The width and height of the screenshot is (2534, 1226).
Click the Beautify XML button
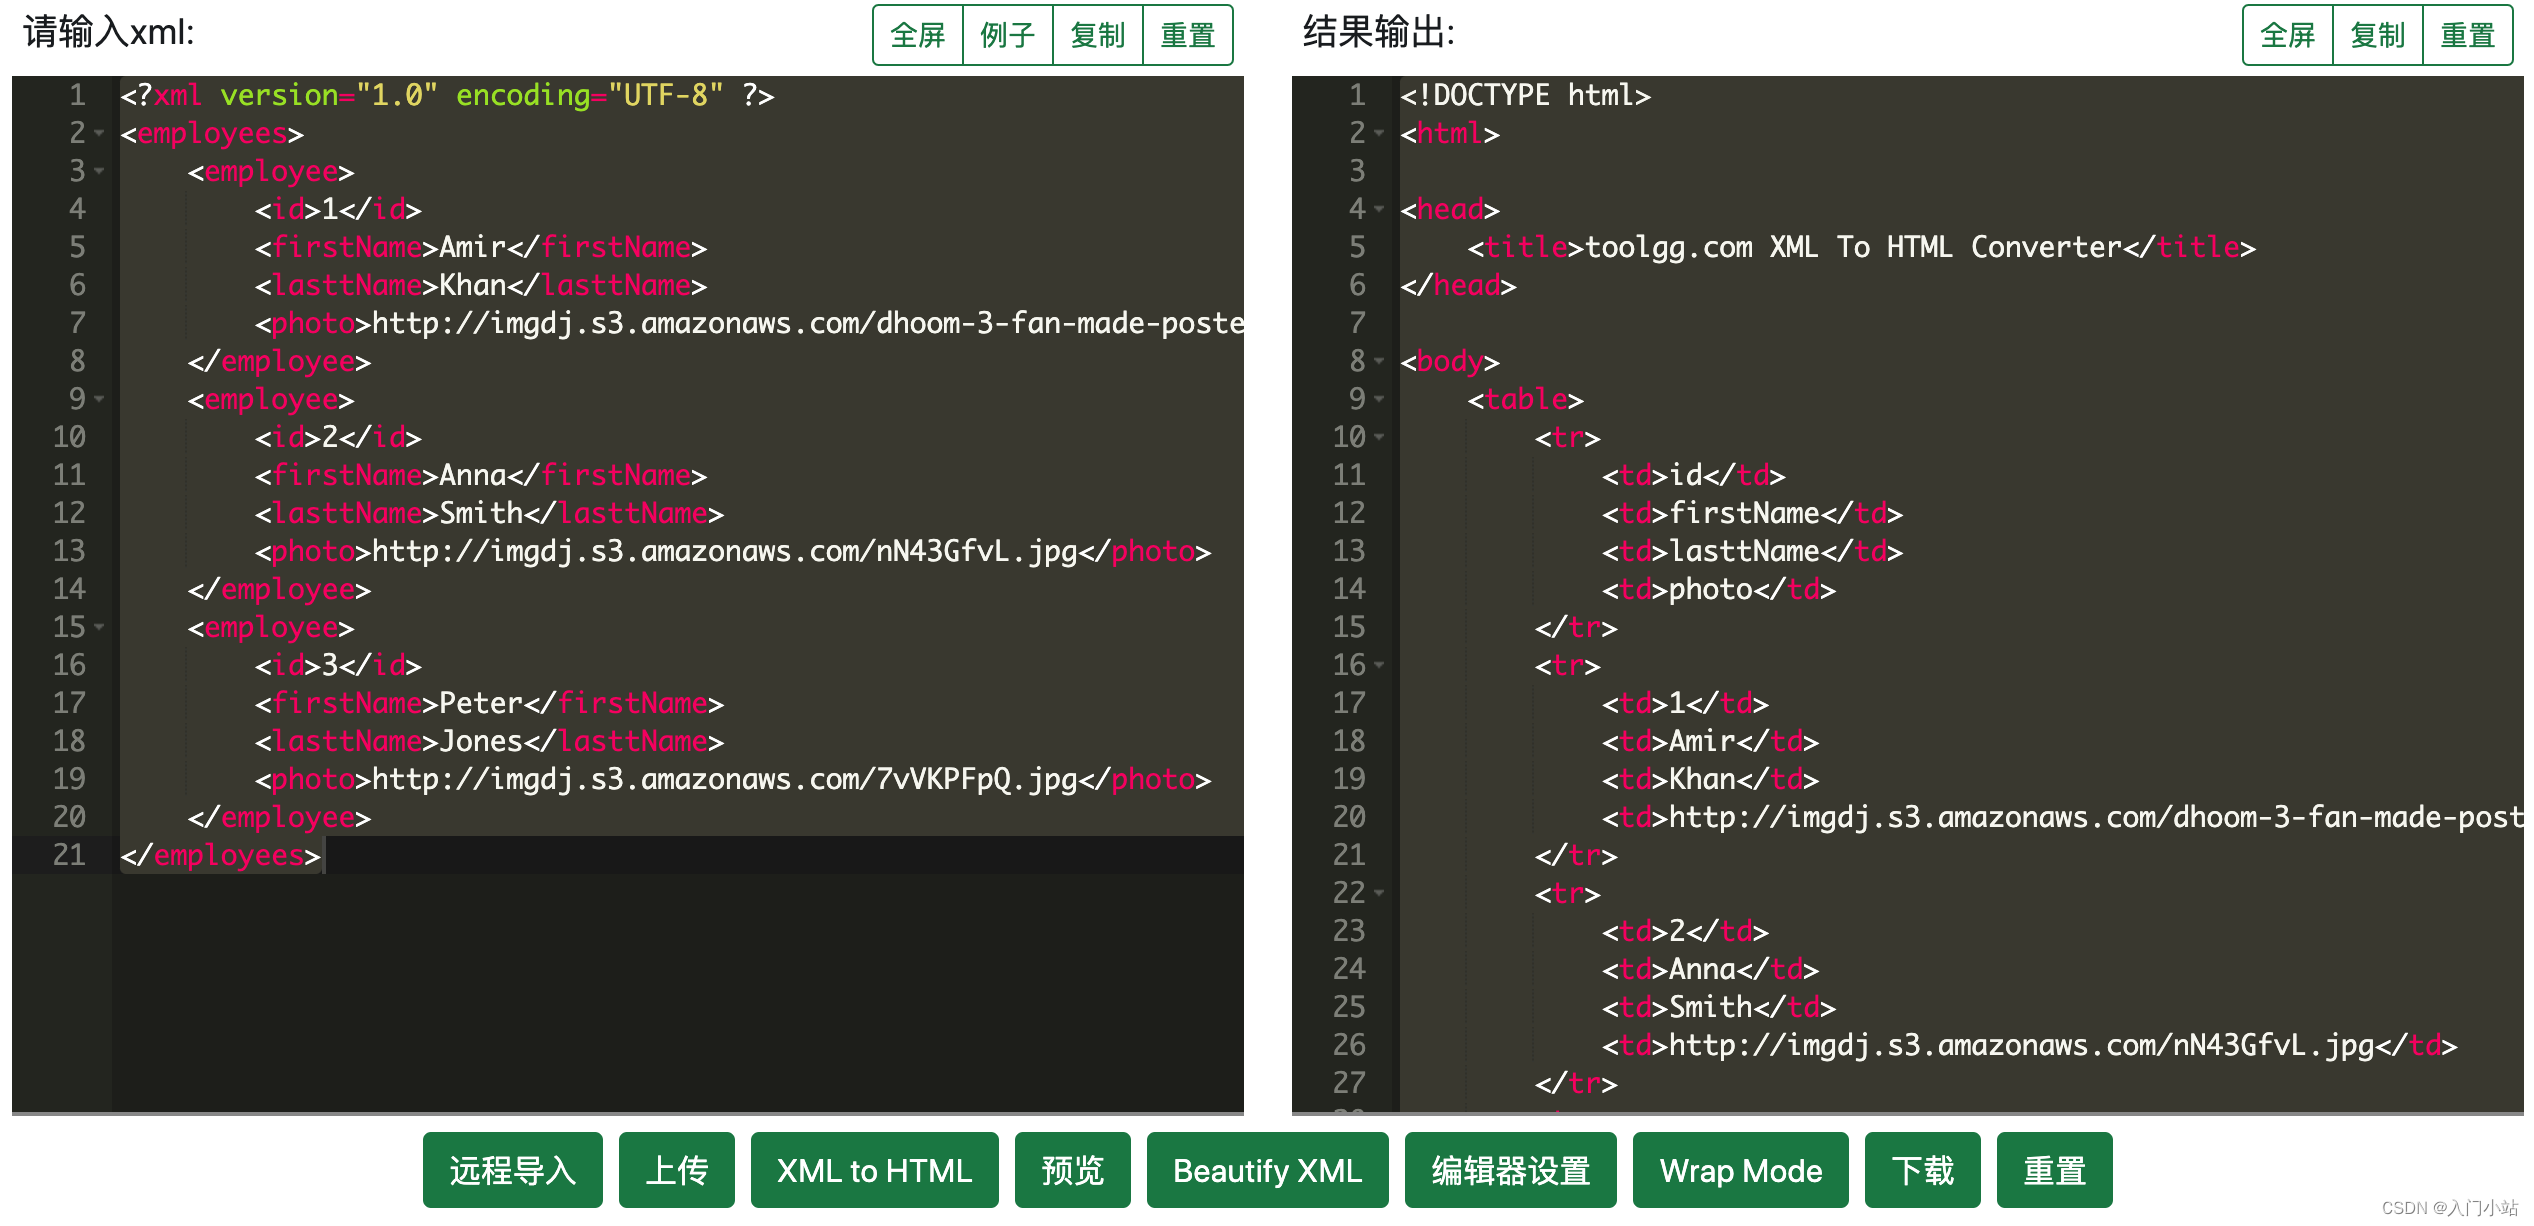(x=1266, y=1170)
